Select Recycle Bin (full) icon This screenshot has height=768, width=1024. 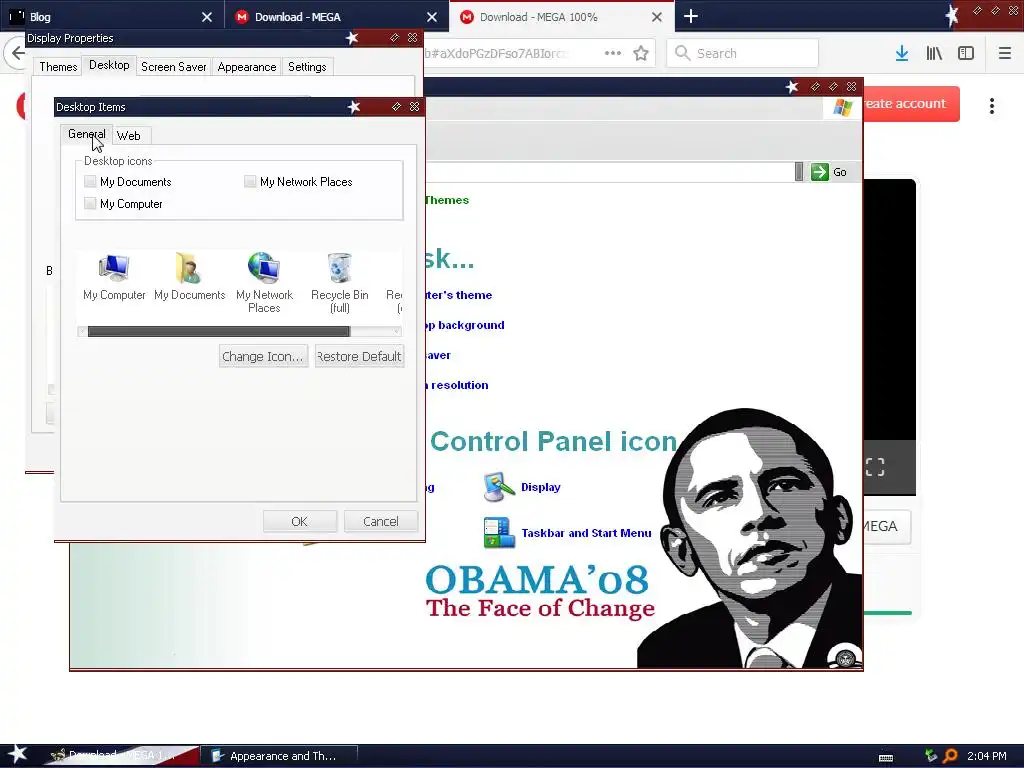pos(339,268)
